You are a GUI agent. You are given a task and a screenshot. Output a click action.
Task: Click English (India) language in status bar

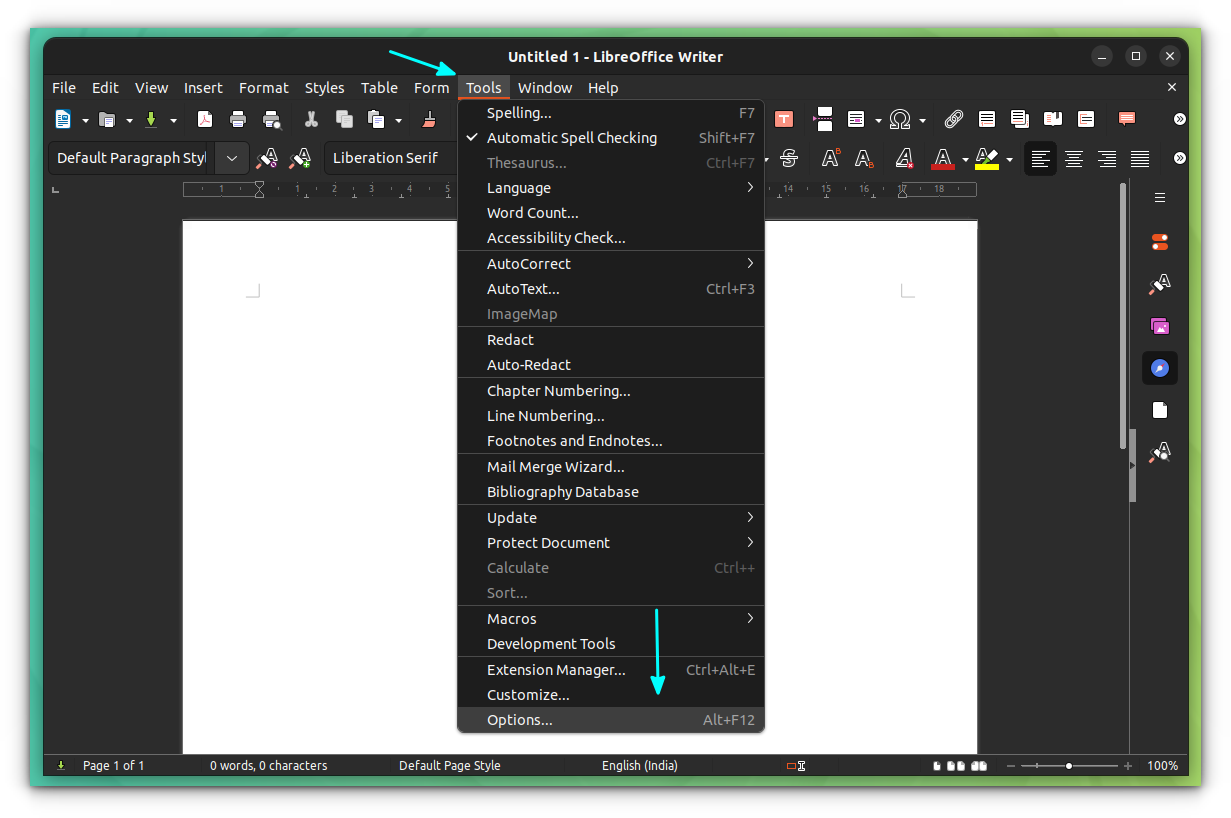pos(640,766)
